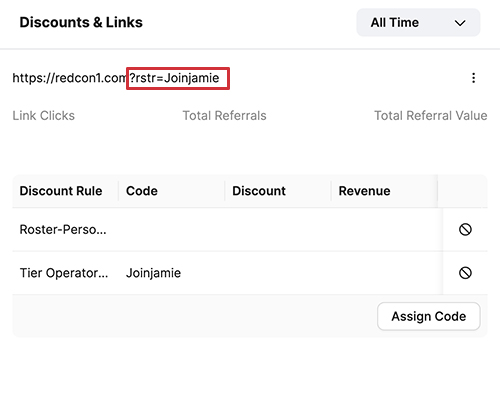500x400 pixels.
Task: Select the ?rstr=Joinjamie highlighted parameter
Action: [178, 78]
